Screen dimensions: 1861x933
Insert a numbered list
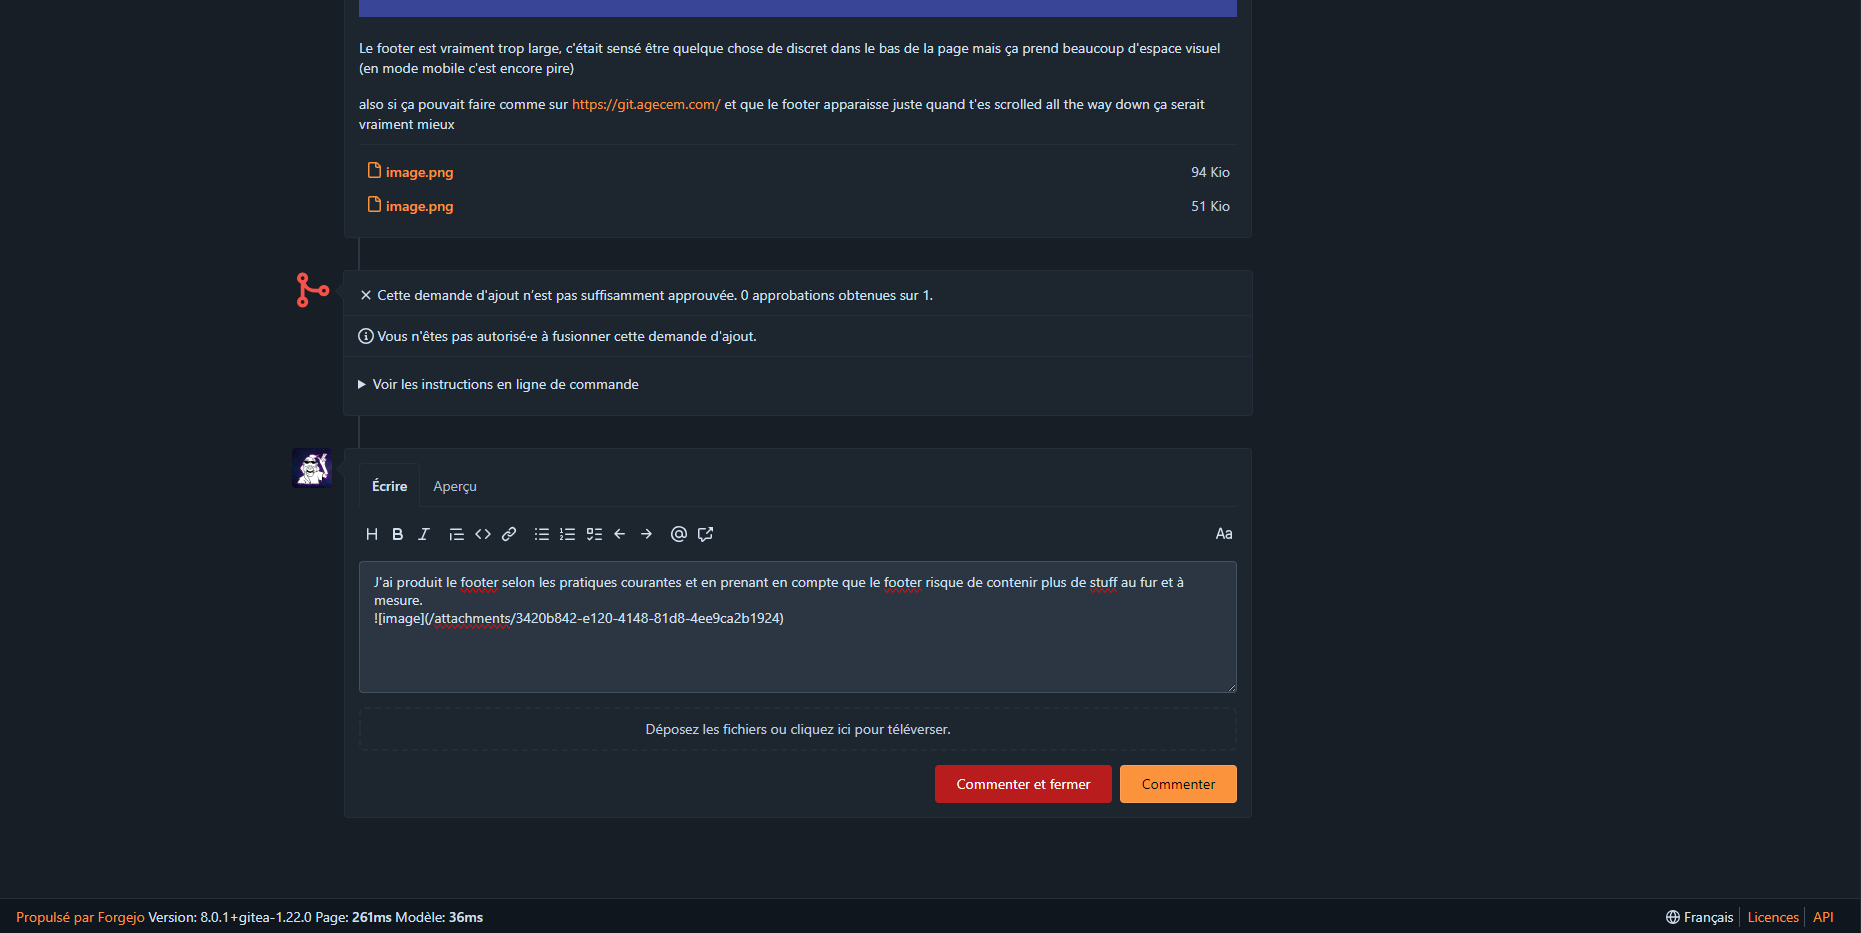(568, 534)
